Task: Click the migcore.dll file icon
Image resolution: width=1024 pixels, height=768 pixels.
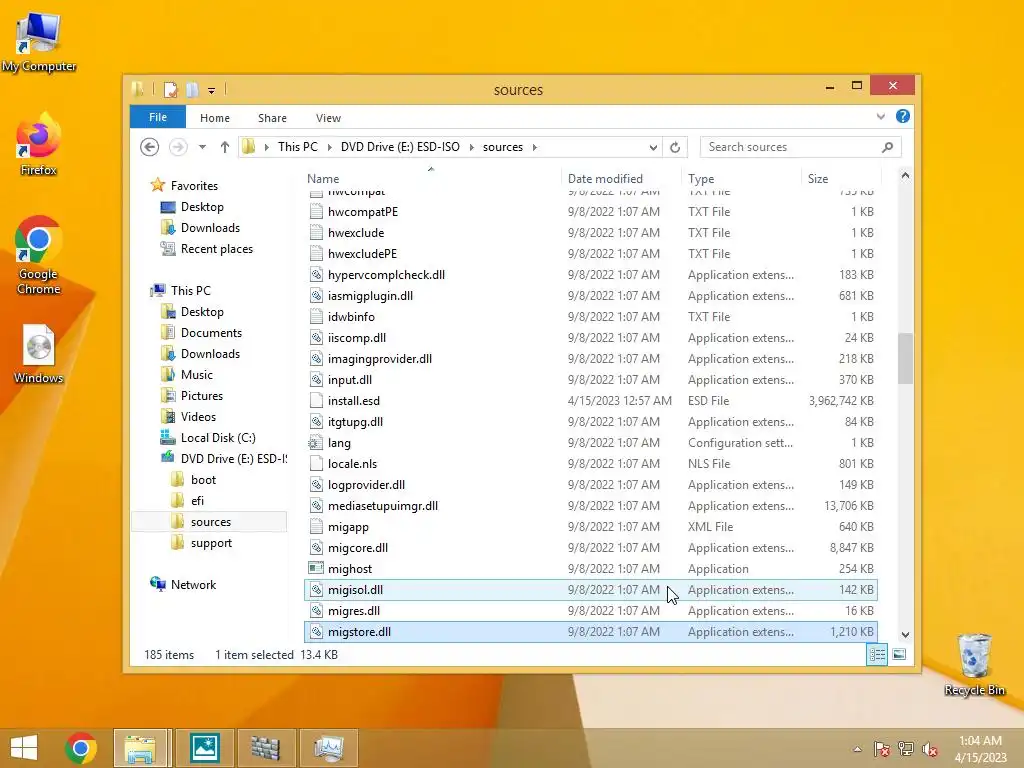Action: pyautogui.click(x=316, y=547)
